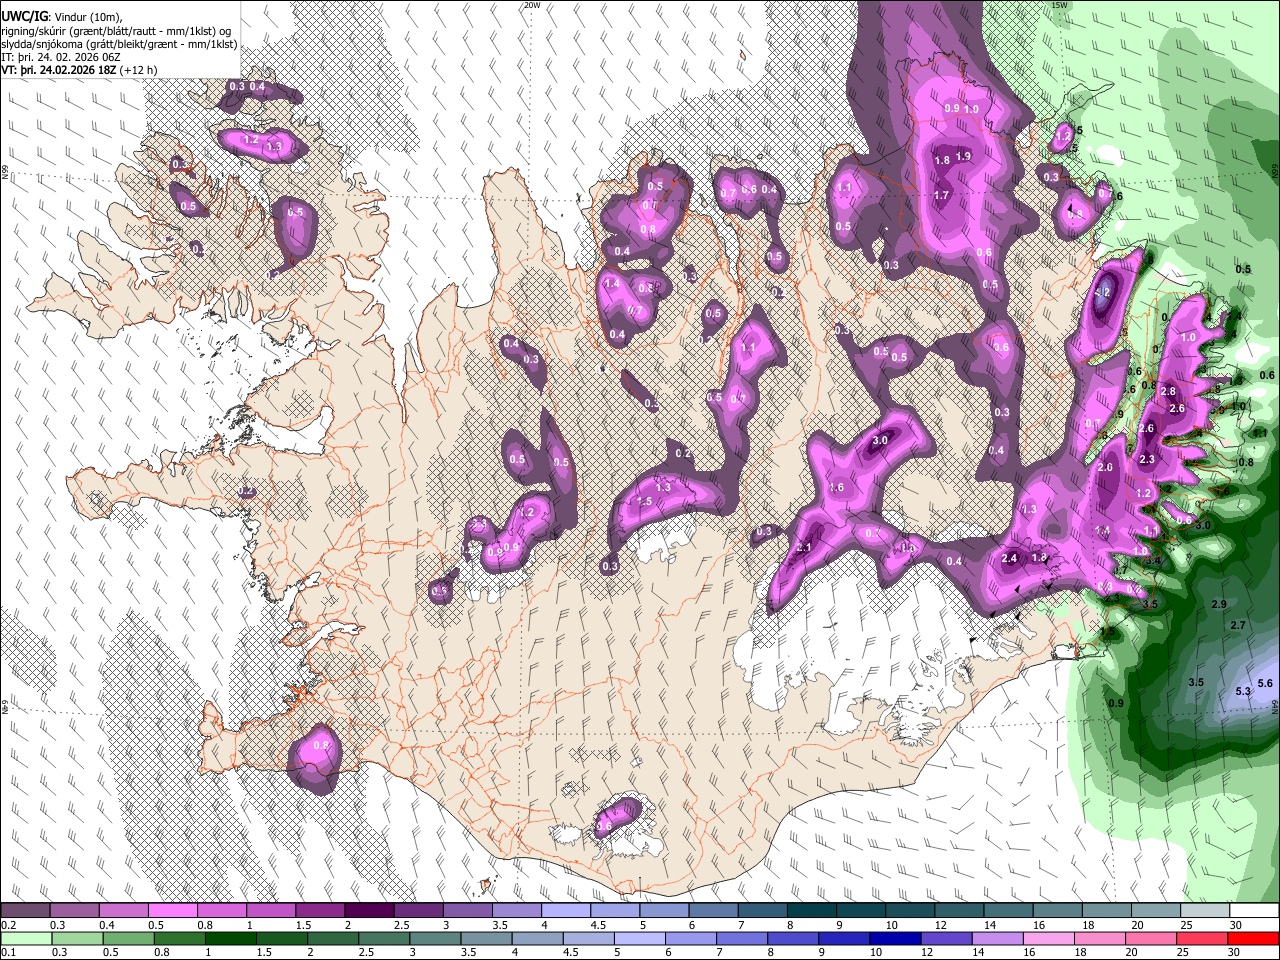Click the 4.2 value in the dark purple area

tap(1103, 293)
